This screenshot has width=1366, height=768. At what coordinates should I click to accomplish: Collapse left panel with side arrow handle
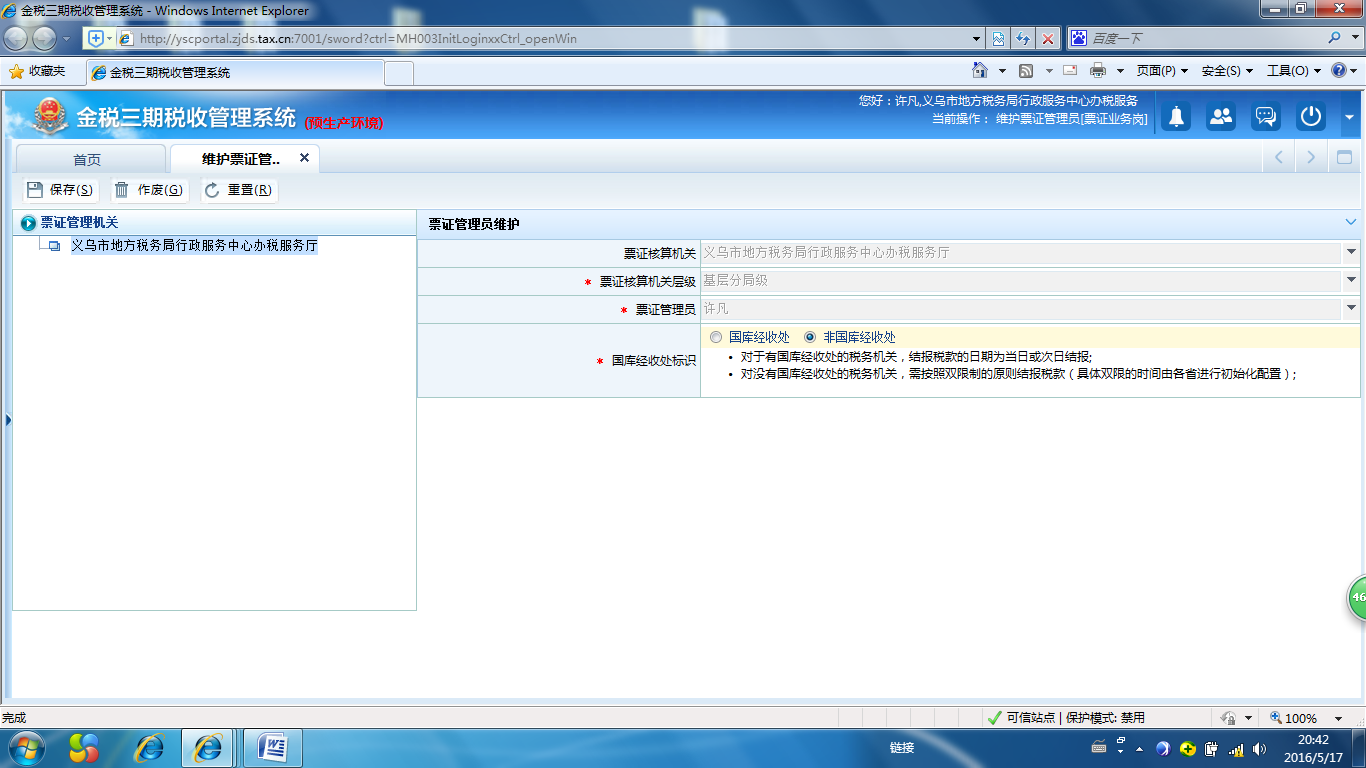[x=8, y=420]
